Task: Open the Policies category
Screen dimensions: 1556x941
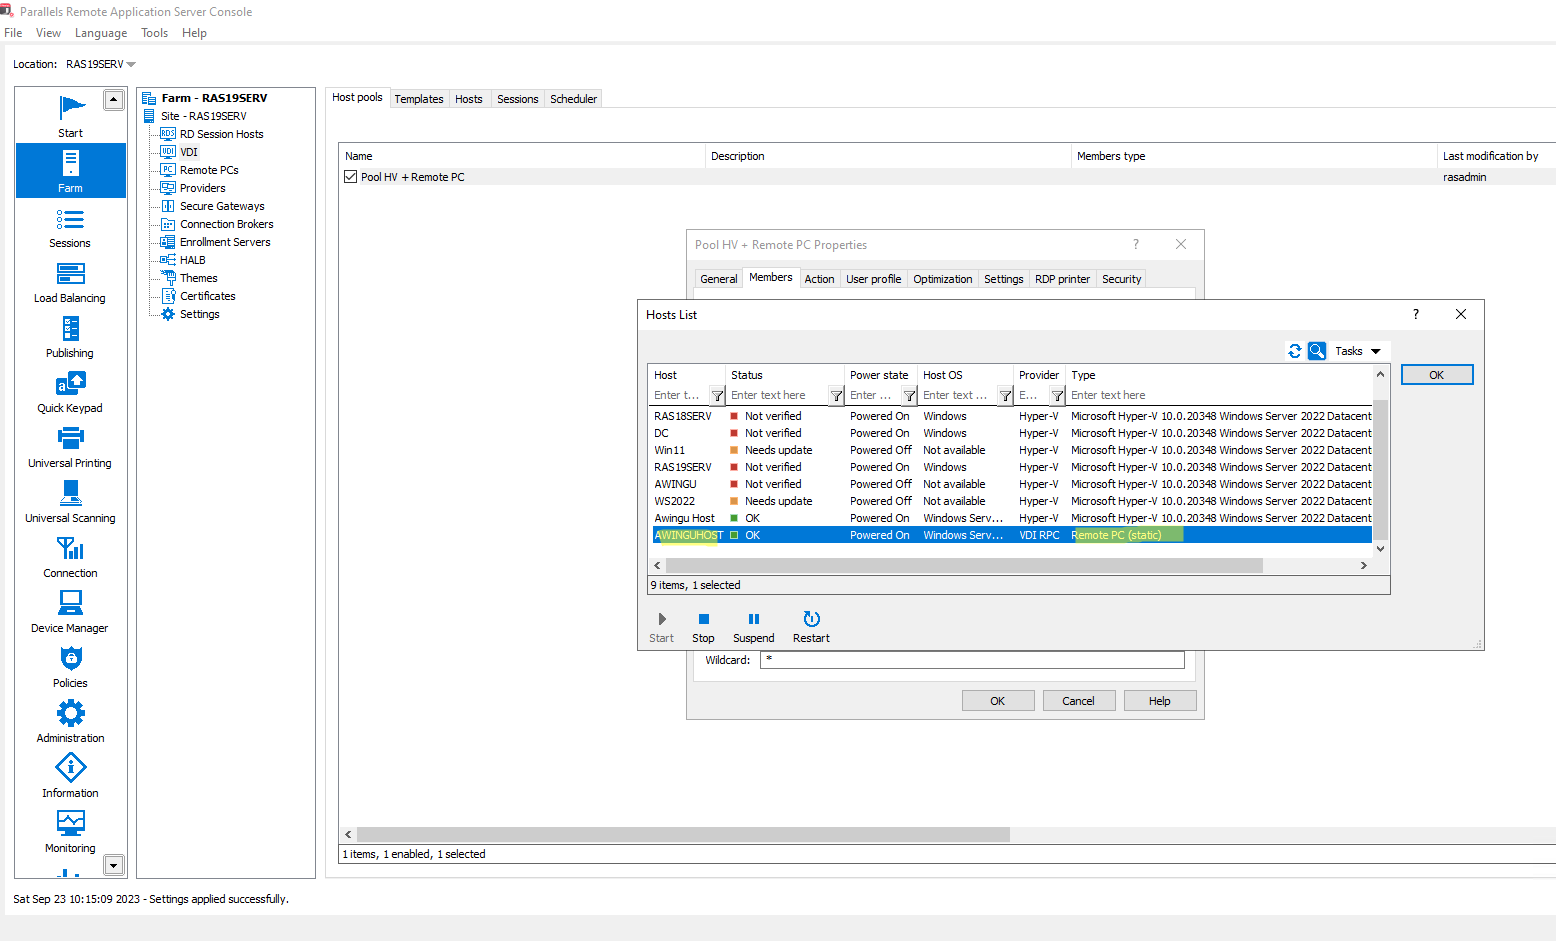Action: tap(70, 667)
